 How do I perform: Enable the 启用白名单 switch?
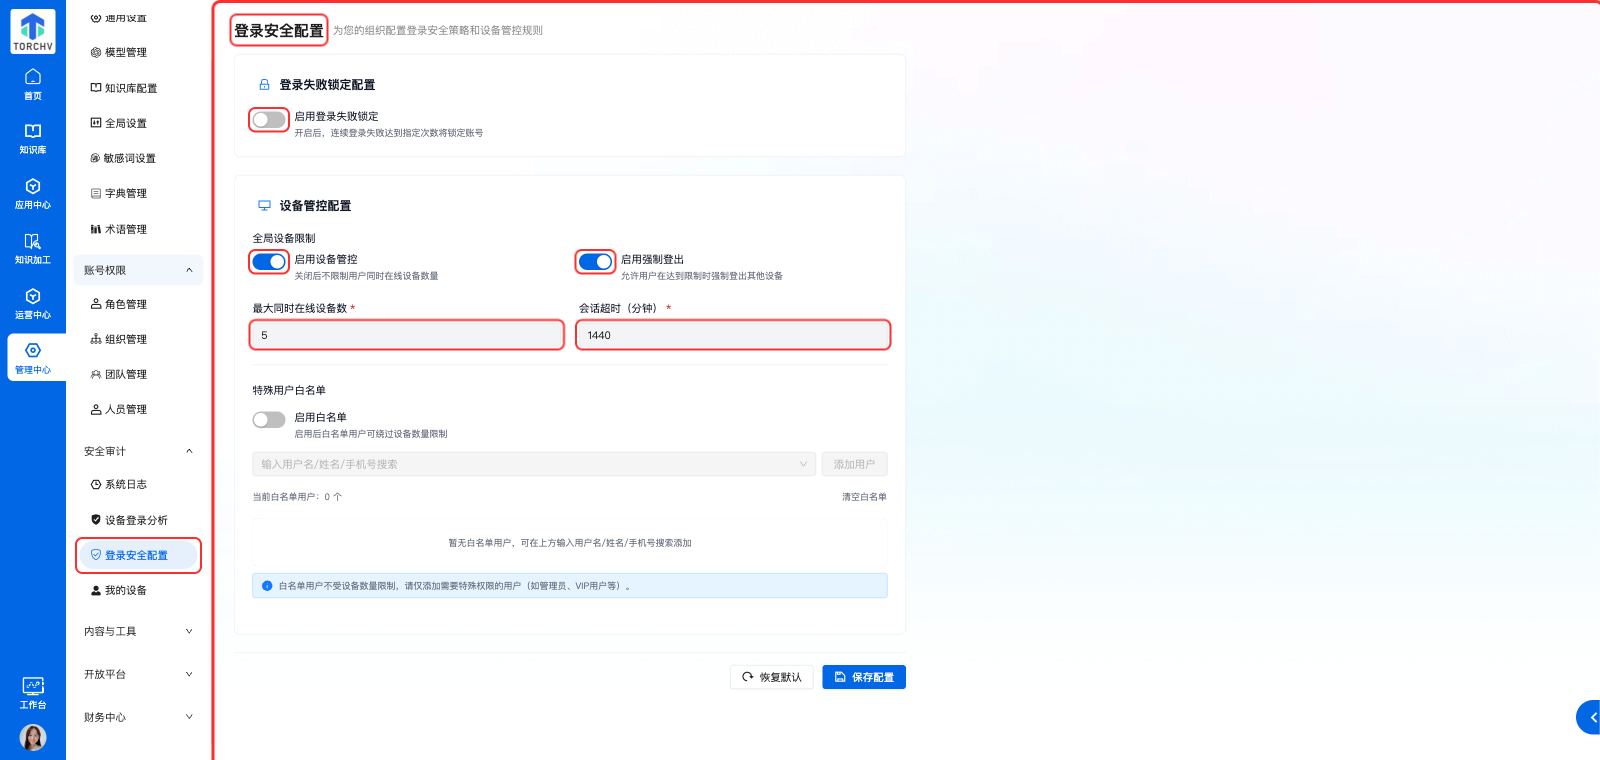click(x=269, y=420)
